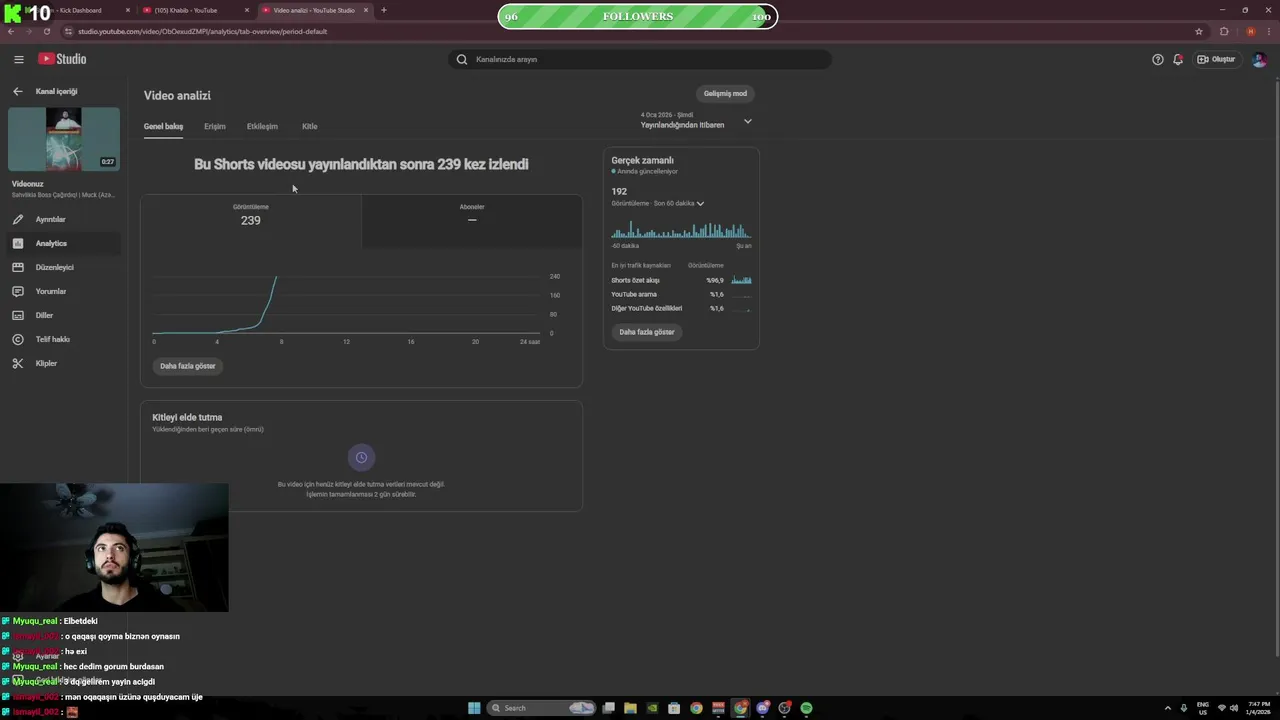Open the help question mark icon

click(1158, 59)
